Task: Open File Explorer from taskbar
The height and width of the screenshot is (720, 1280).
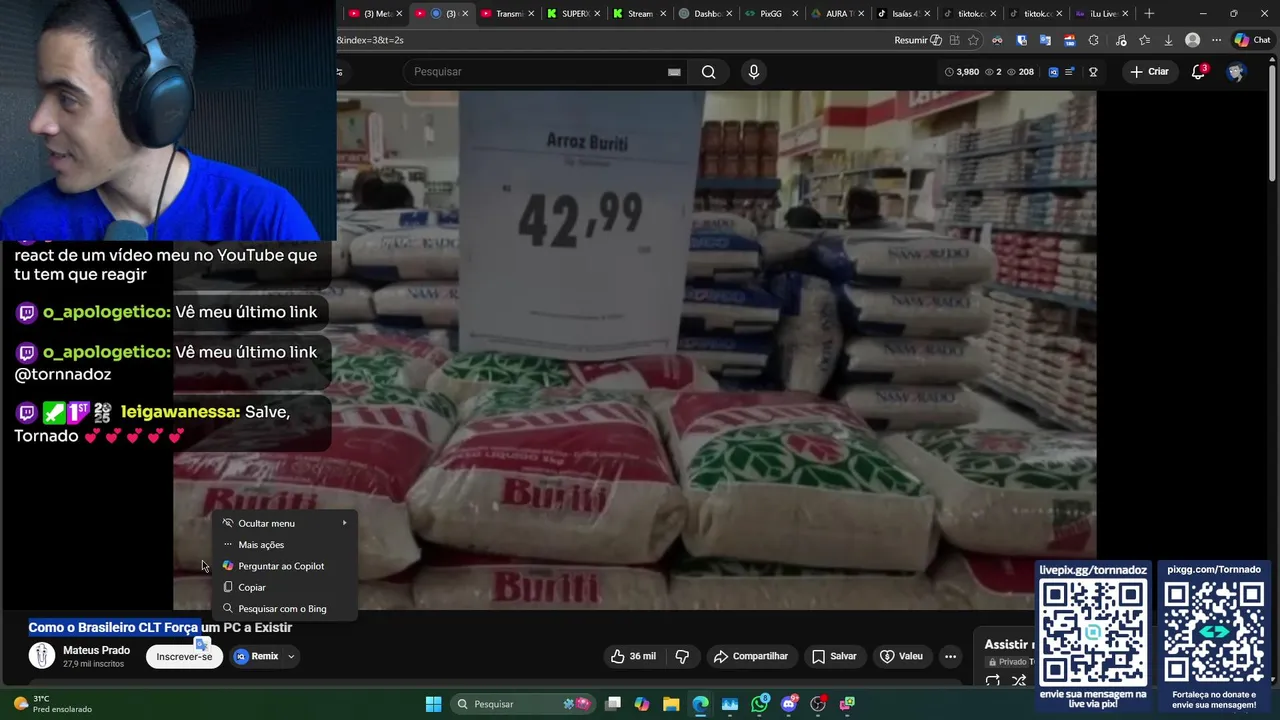Action: [x=671, y=704]
